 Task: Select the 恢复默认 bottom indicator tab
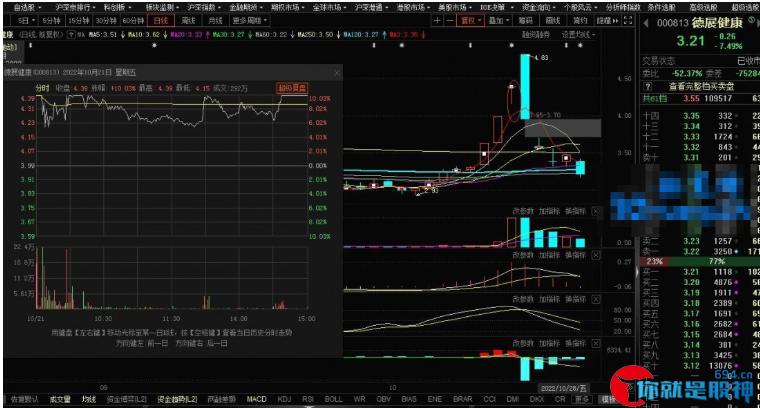pos(24,399)
